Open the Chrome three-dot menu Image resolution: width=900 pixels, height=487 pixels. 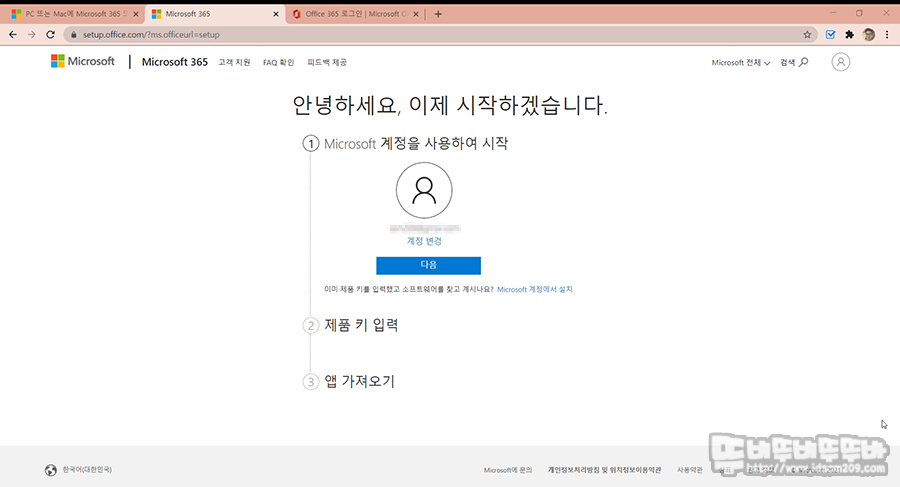[x=887, y=34]
